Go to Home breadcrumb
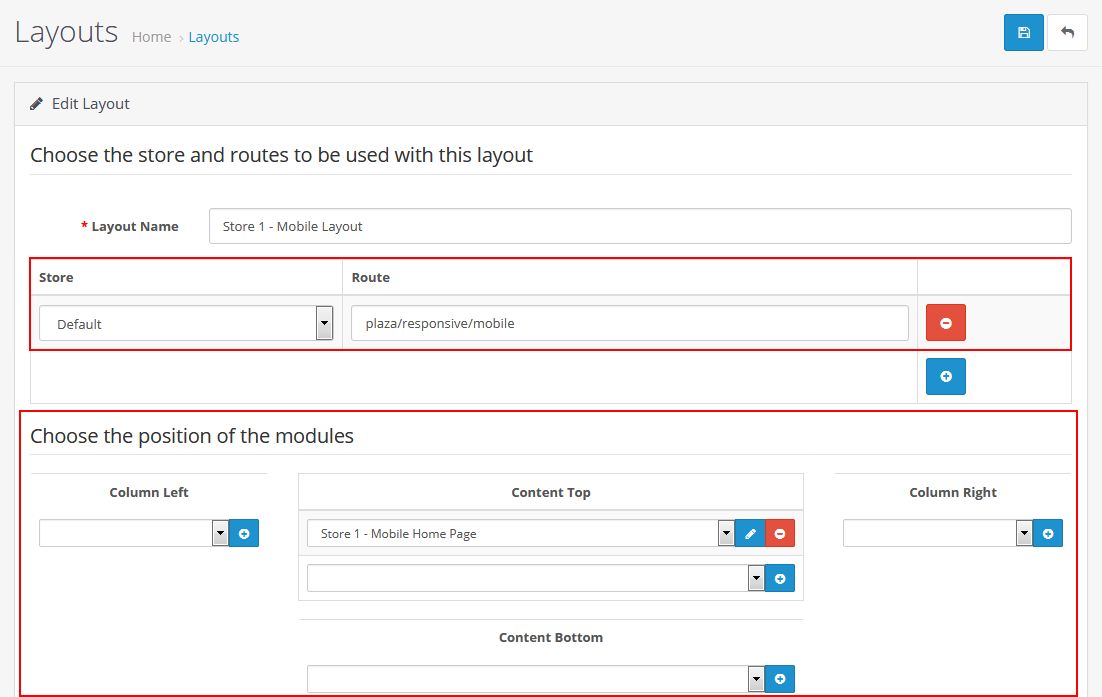 click(x=151, y=37)
